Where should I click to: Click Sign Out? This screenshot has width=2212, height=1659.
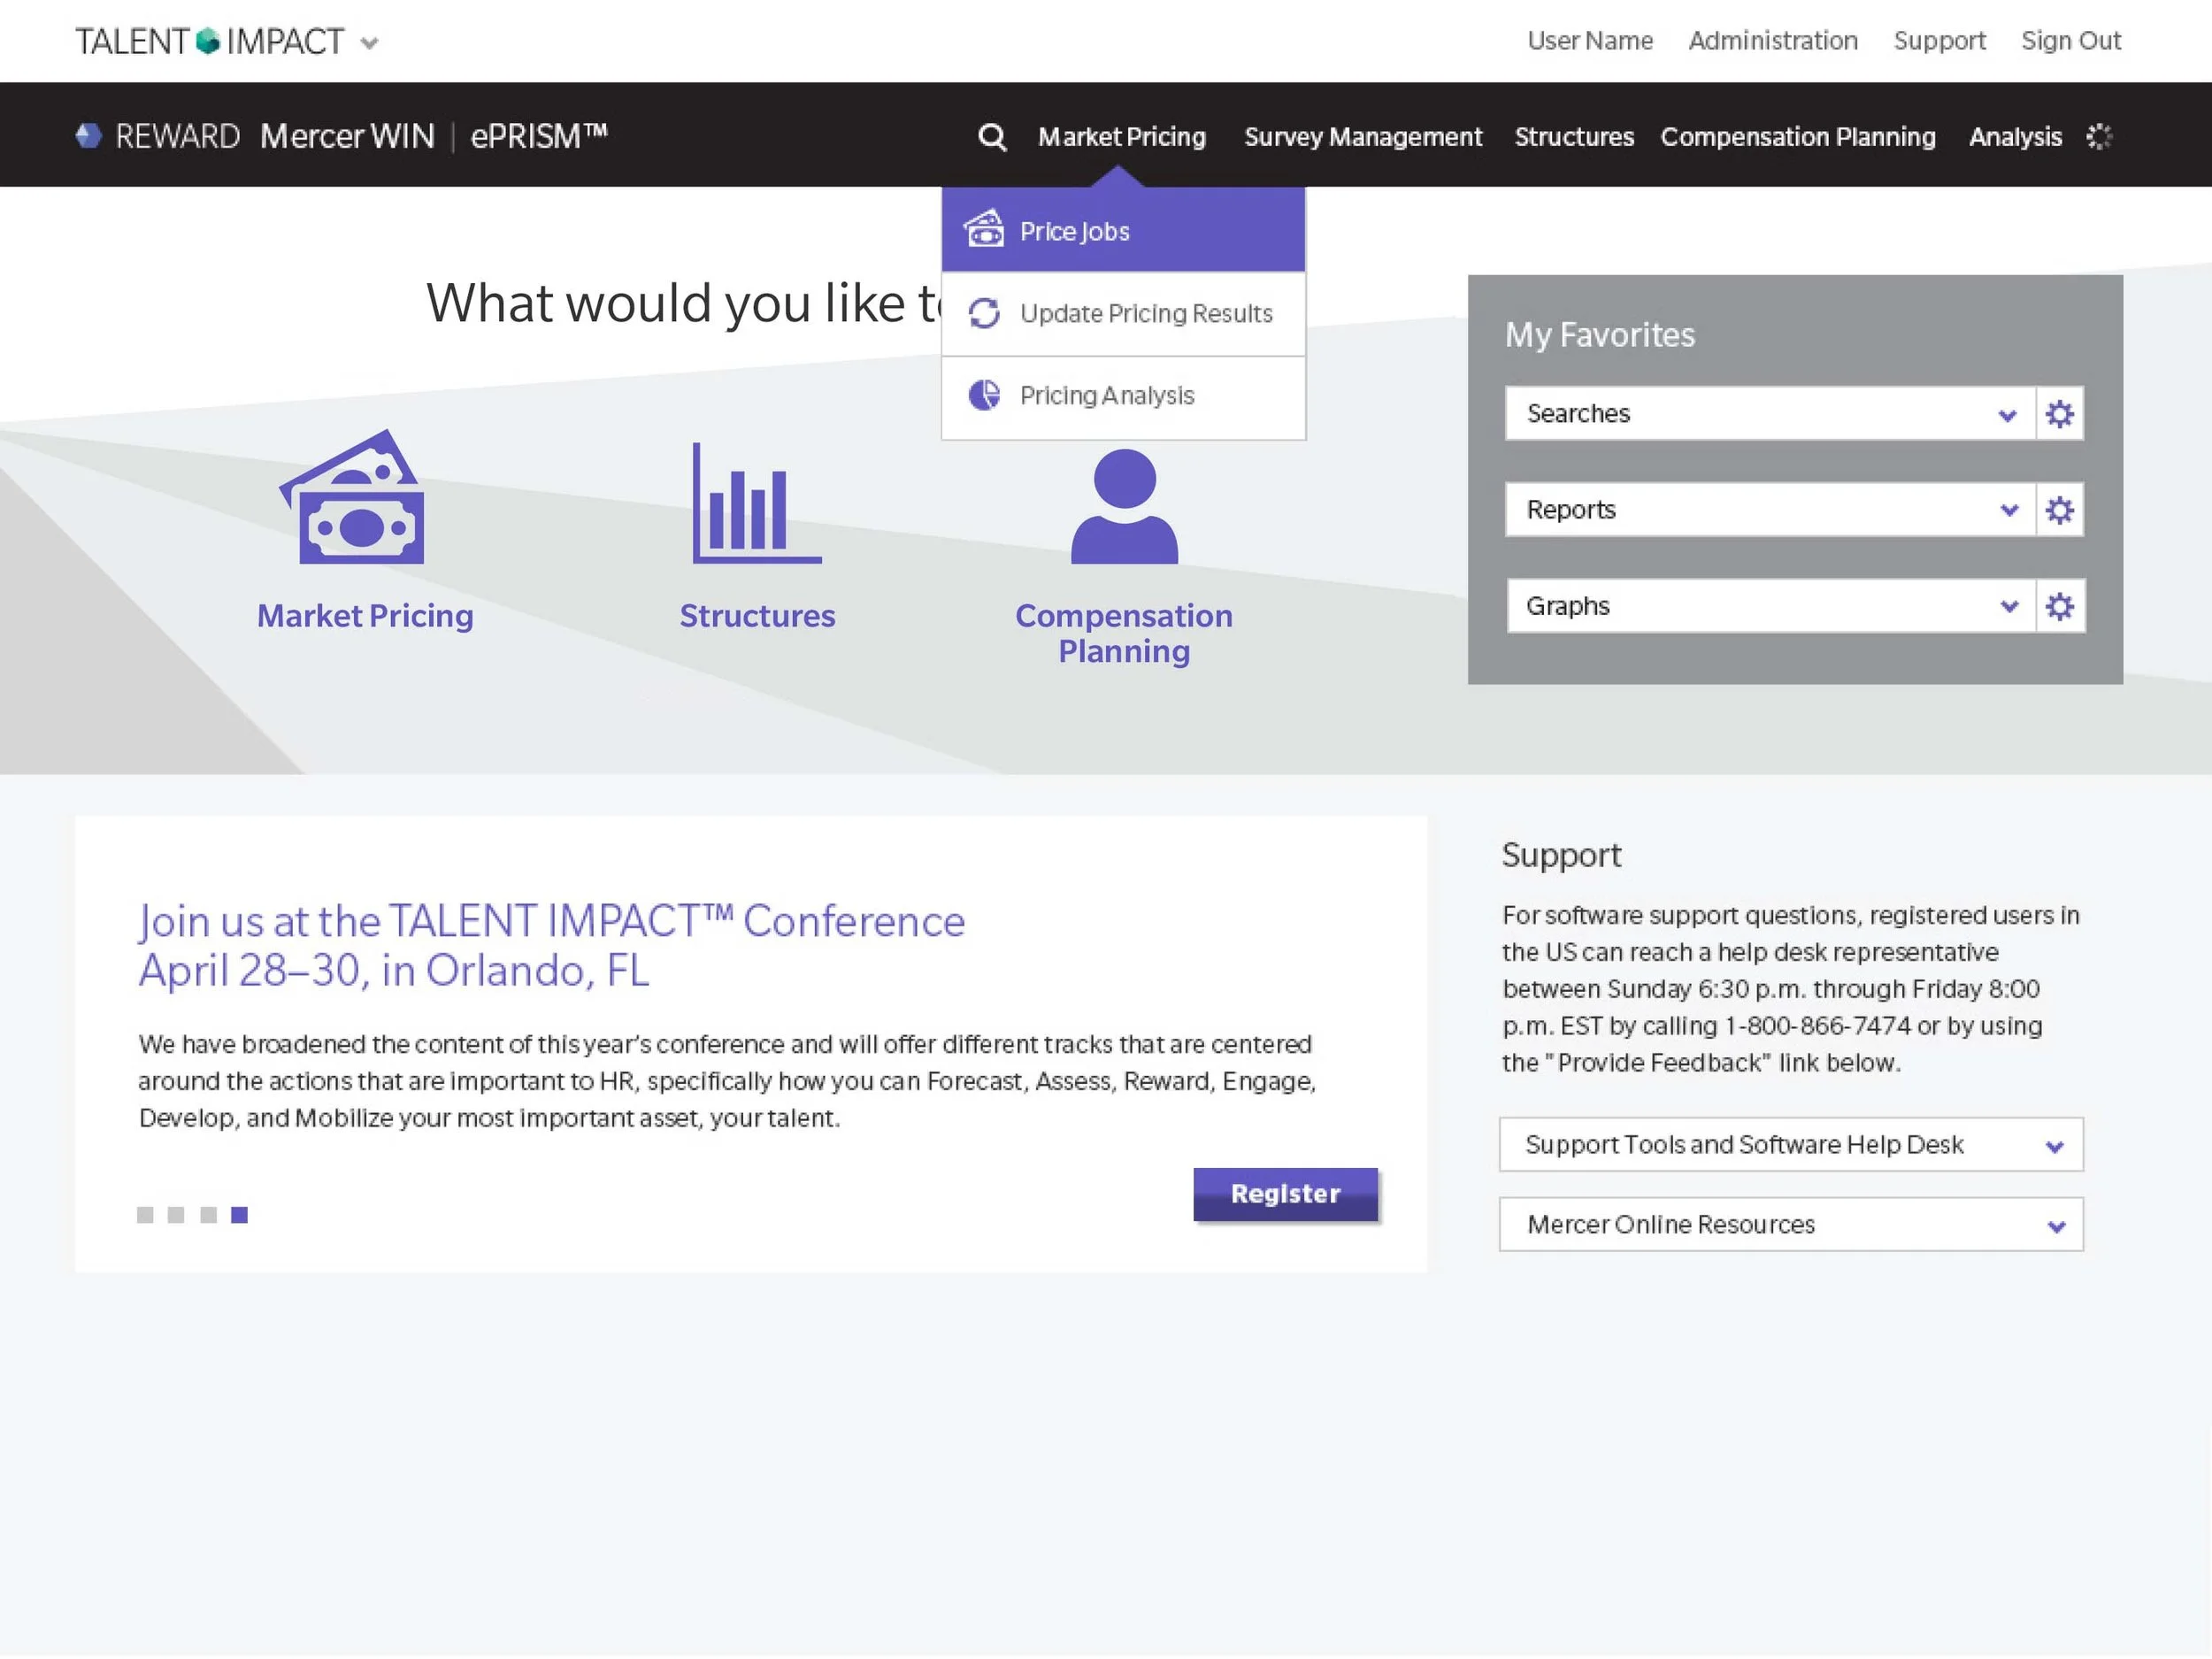point(2070,41)
